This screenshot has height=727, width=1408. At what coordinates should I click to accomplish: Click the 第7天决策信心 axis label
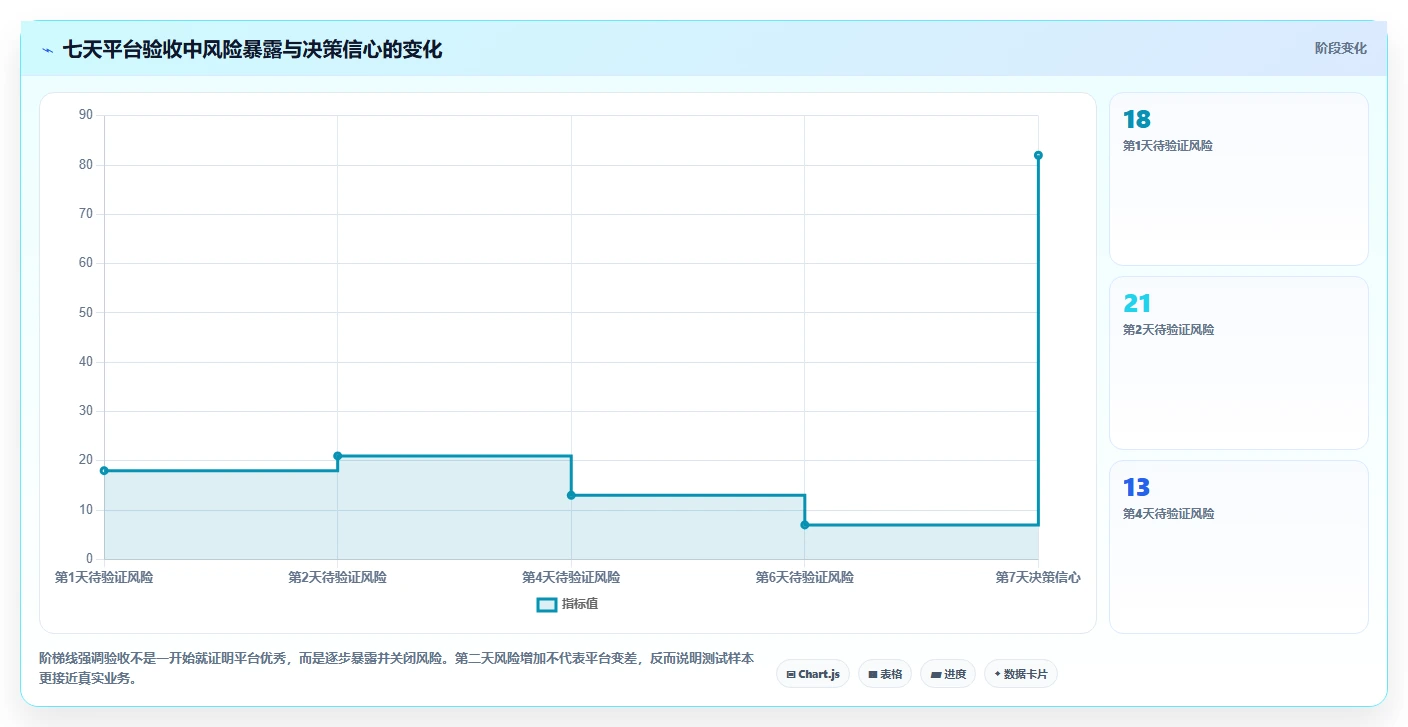pyautogui.click(x=1038, y=577)
